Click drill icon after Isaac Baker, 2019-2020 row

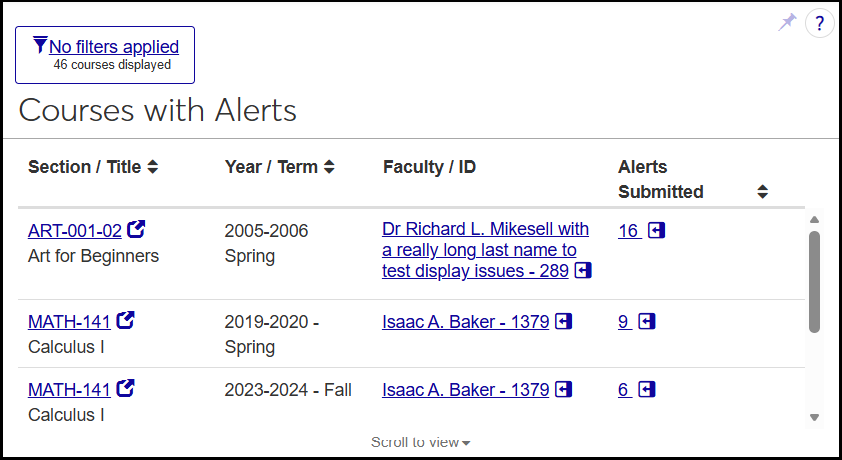click(x=563, y=322)
